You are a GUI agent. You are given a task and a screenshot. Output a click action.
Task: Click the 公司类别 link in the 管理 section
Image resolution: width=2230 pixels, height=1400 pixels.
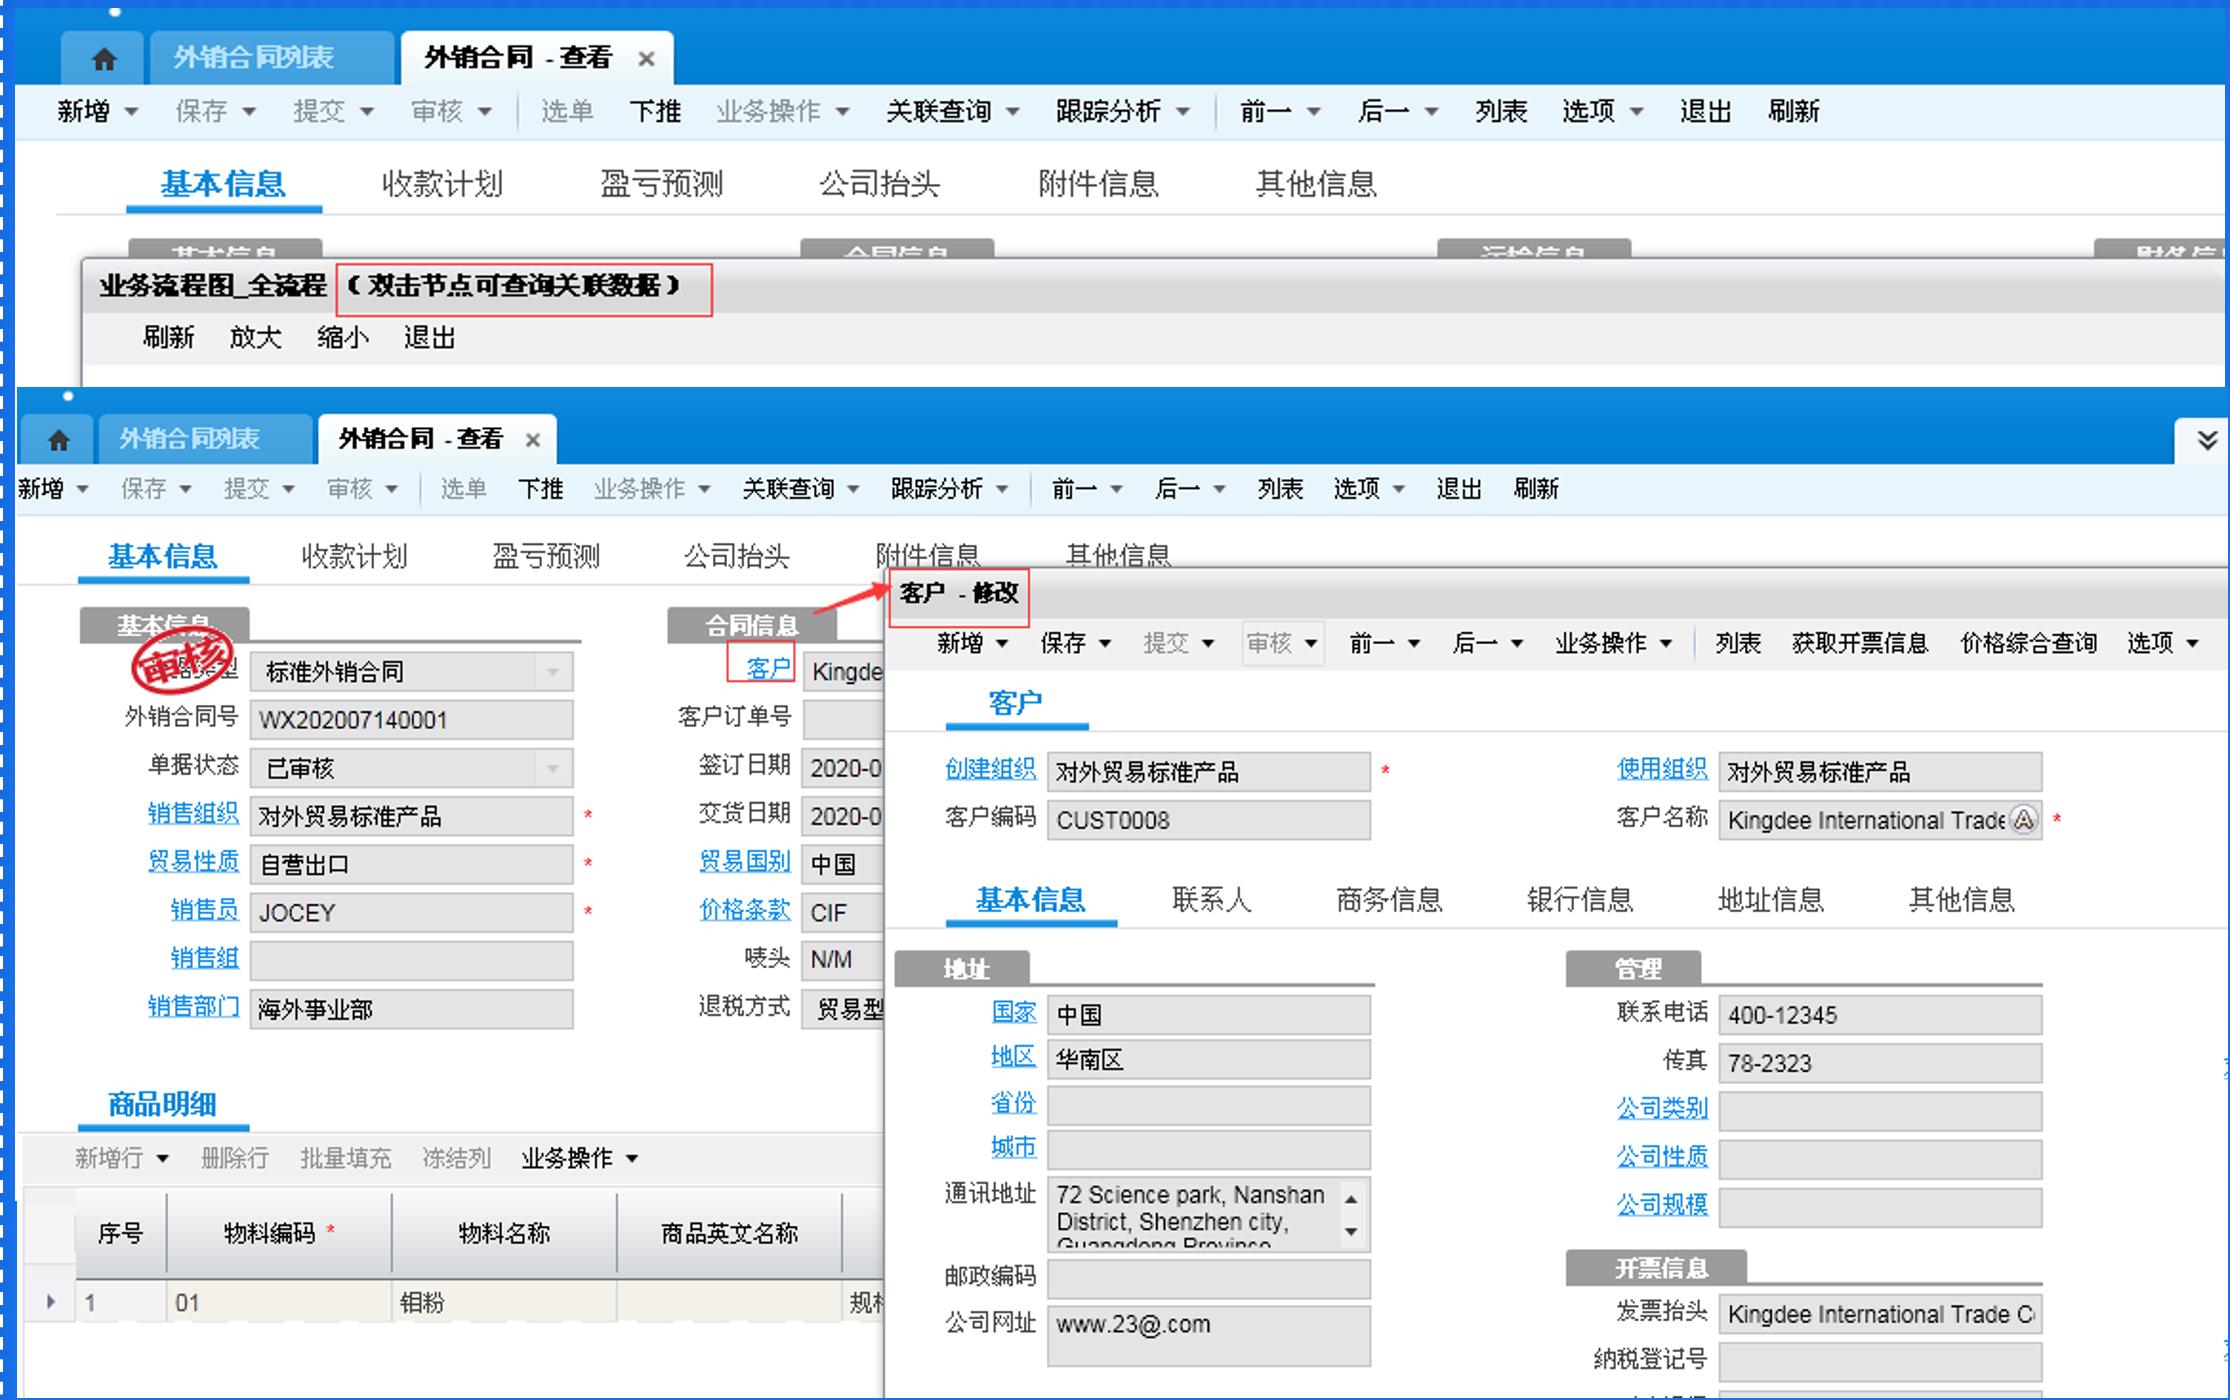(x=1662, y=1108)
